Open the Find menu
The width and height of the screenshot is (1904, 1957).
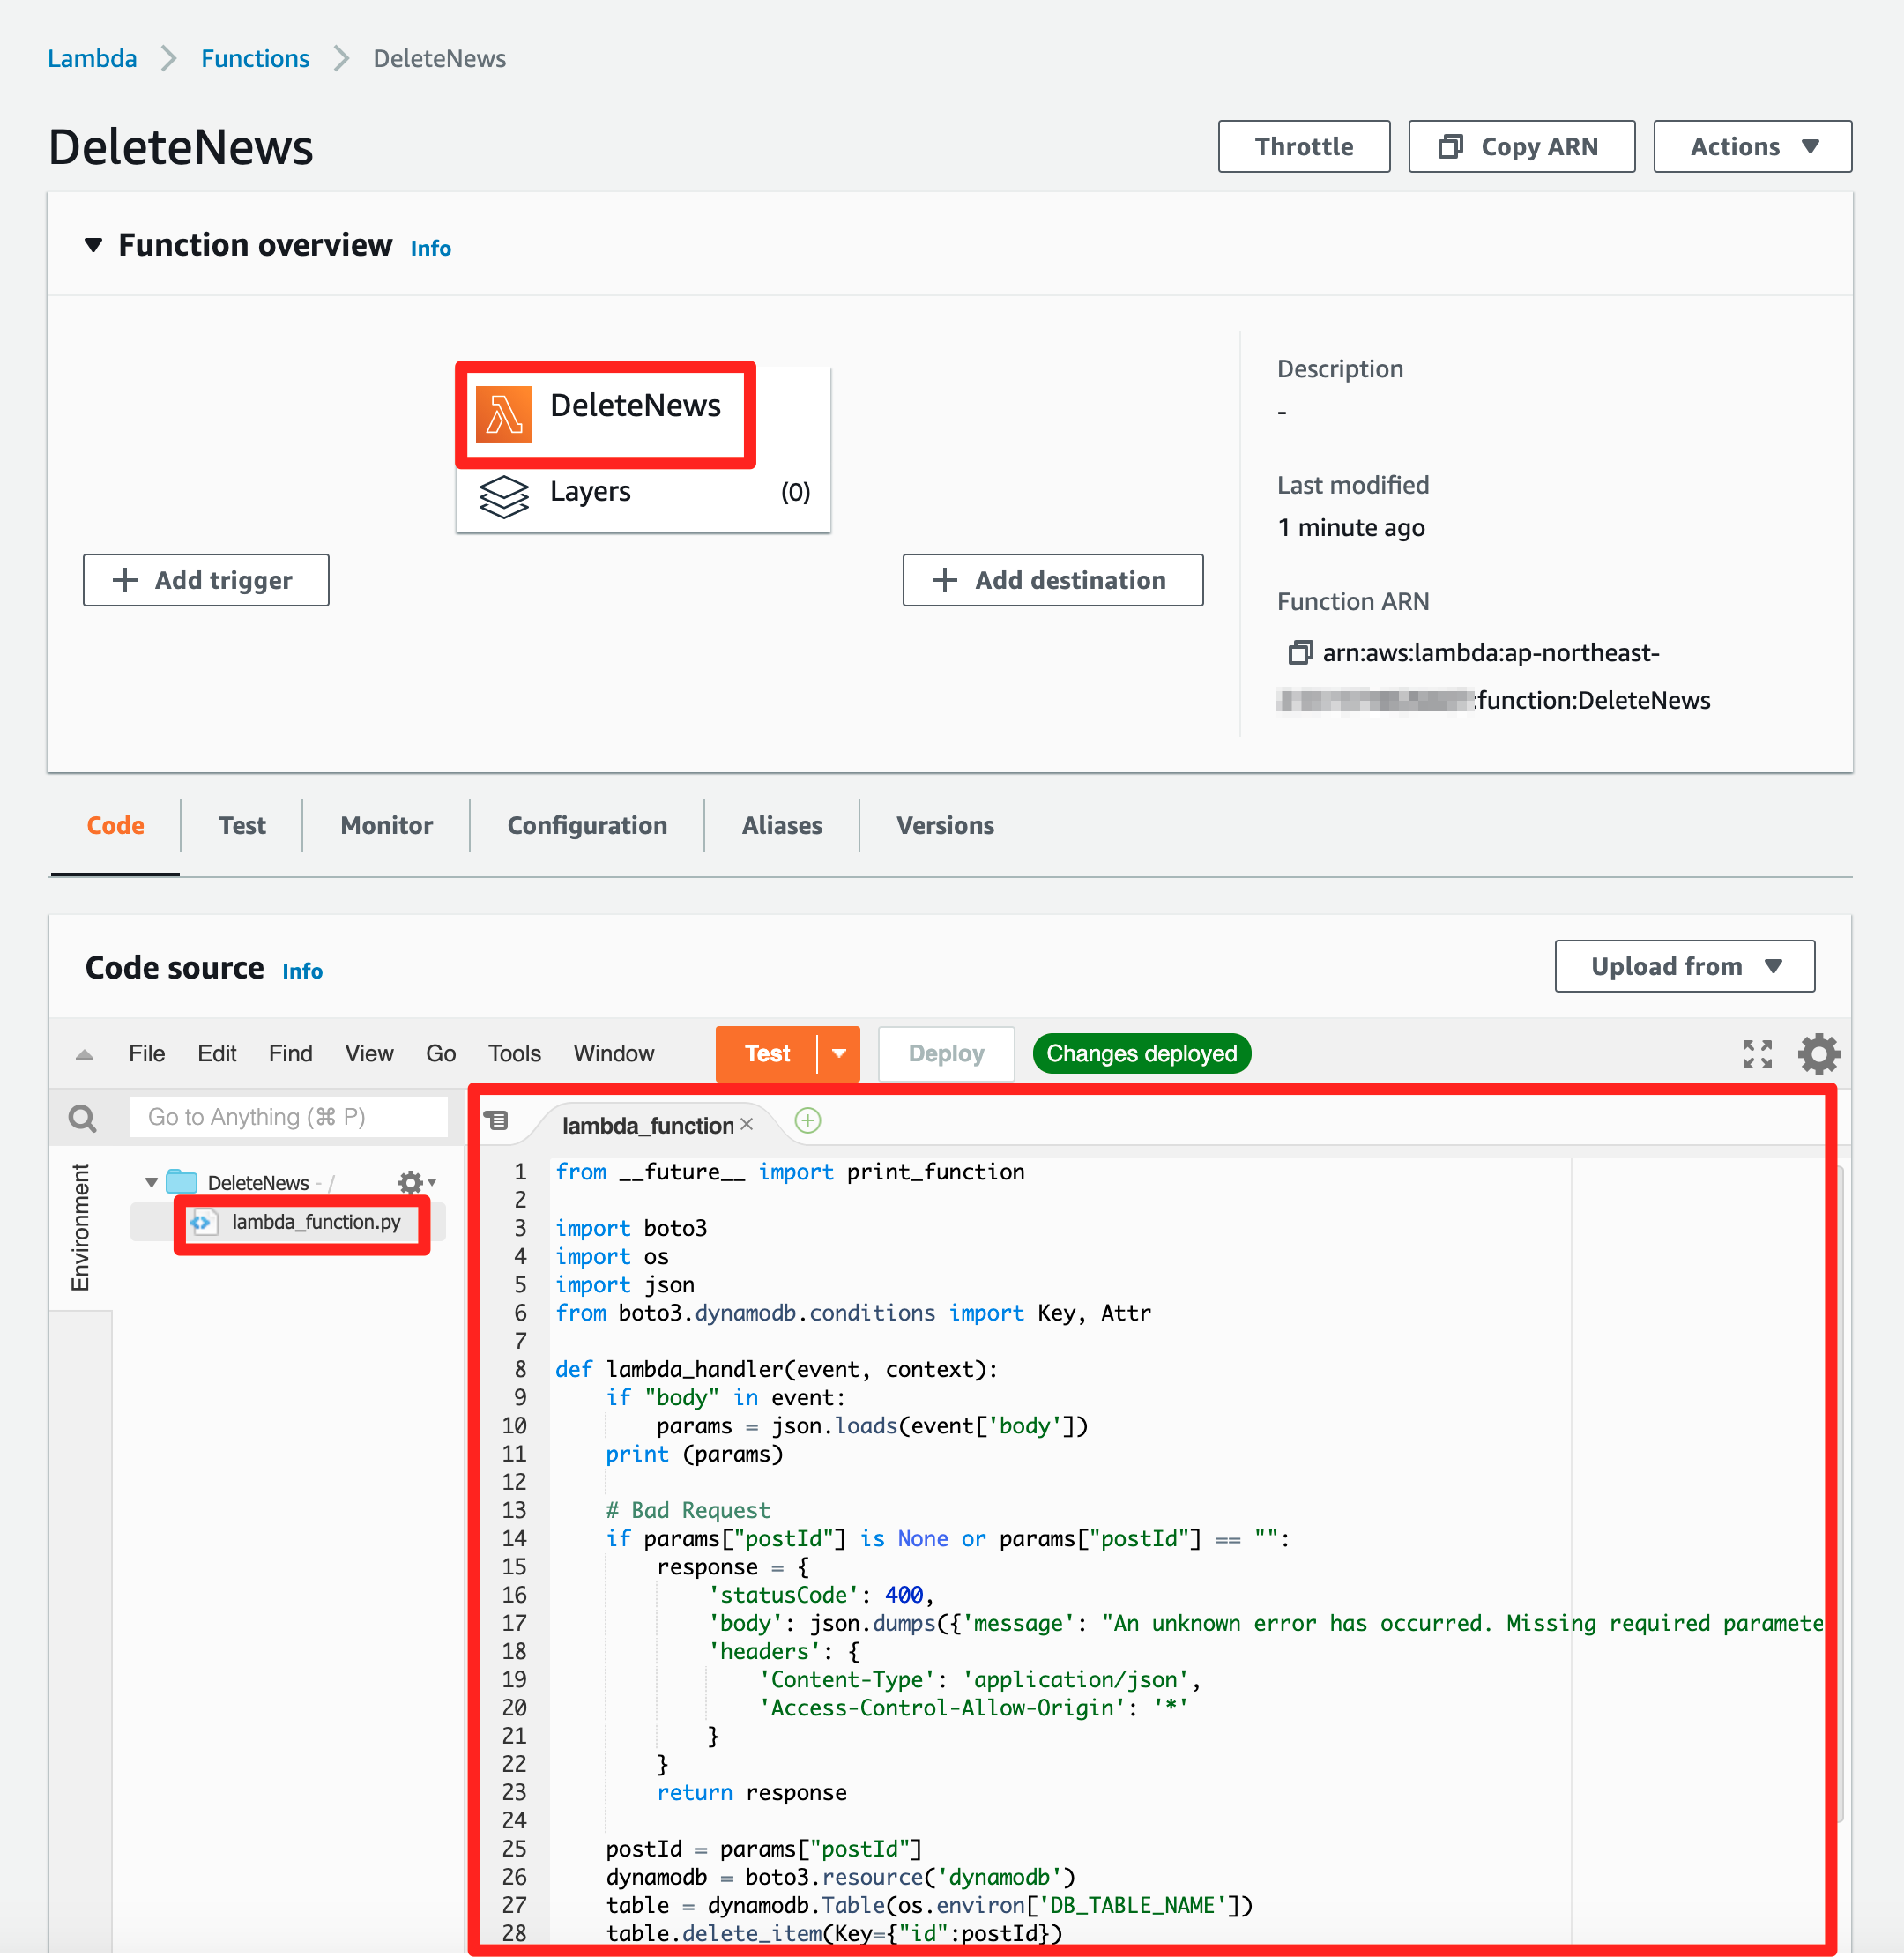pyautogui.click(x=290, y=1053)
